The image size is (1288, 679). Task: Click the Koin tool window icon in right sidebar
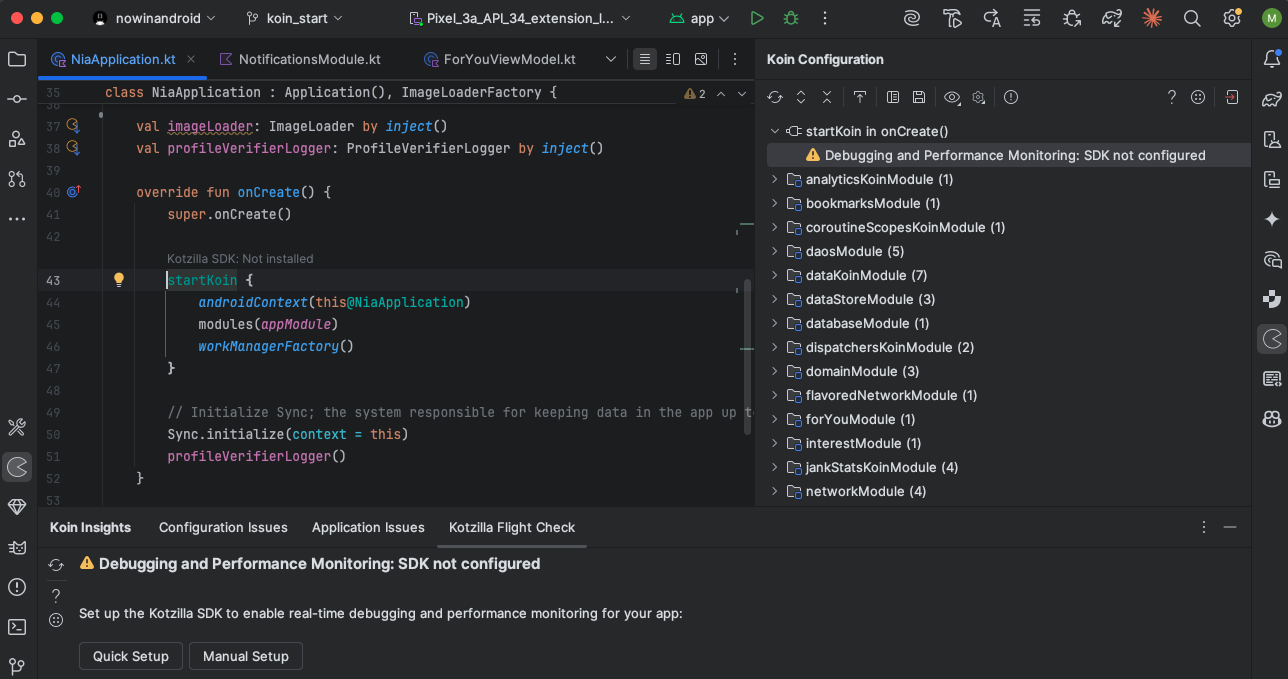tap(1271, 339)
